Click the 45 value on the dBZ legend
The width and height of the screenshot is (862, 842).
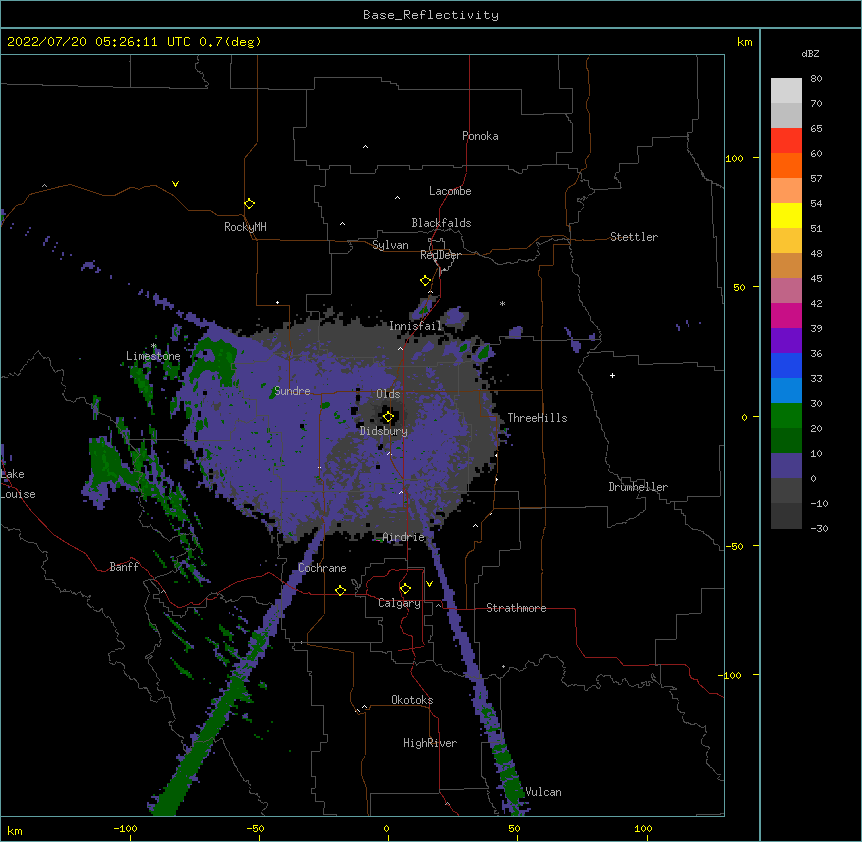click(x=816, y=279)
